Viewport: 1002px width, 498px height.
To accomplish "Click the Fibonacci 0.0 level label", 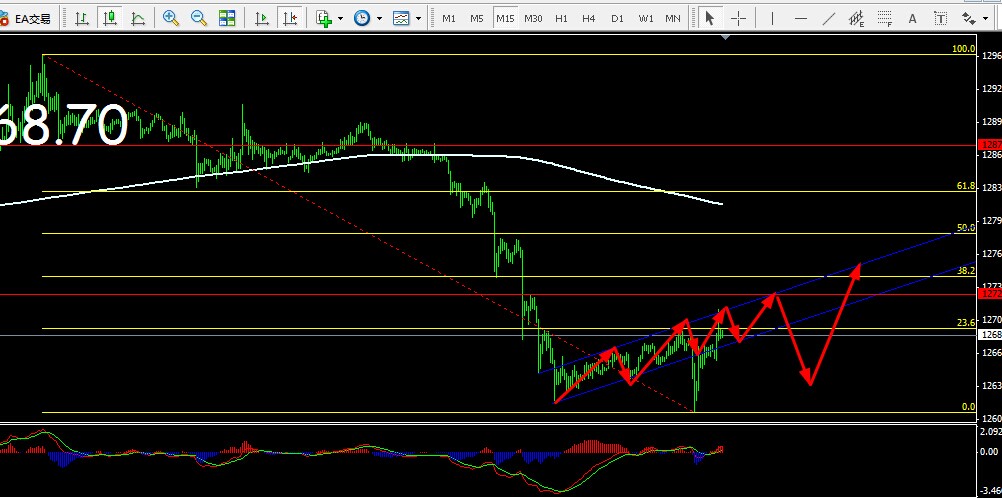I will click(x=969, y=407).
